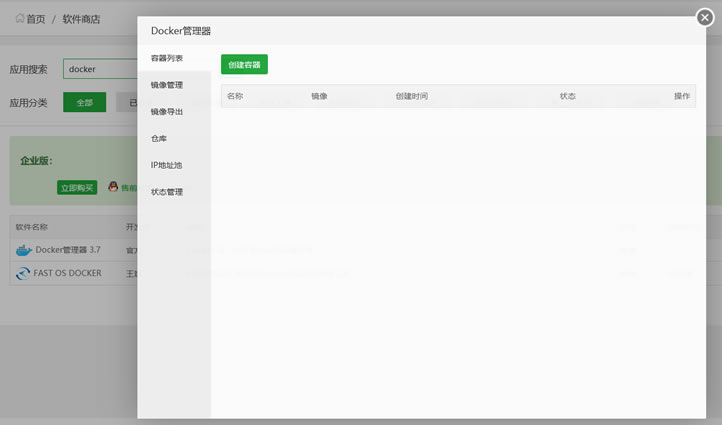Select 容器列表 tab in sidebar

point(167,59)
